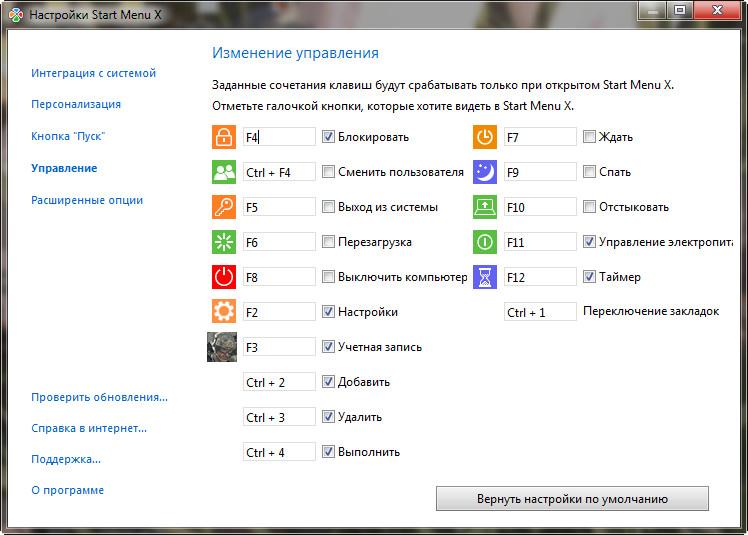The height and width of the screenshot is (535, 748).
Task: Click the Ctrl + 4 hotkey field
Action: [x=279, y=451]
